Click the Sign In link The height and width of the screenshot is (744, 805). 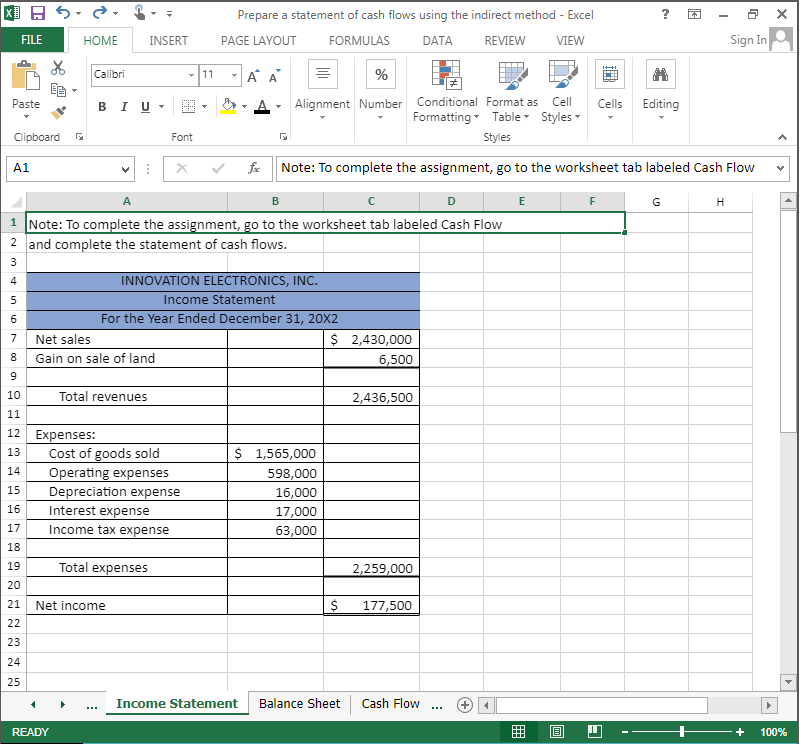pyautogui.click(x=747, y=40)
